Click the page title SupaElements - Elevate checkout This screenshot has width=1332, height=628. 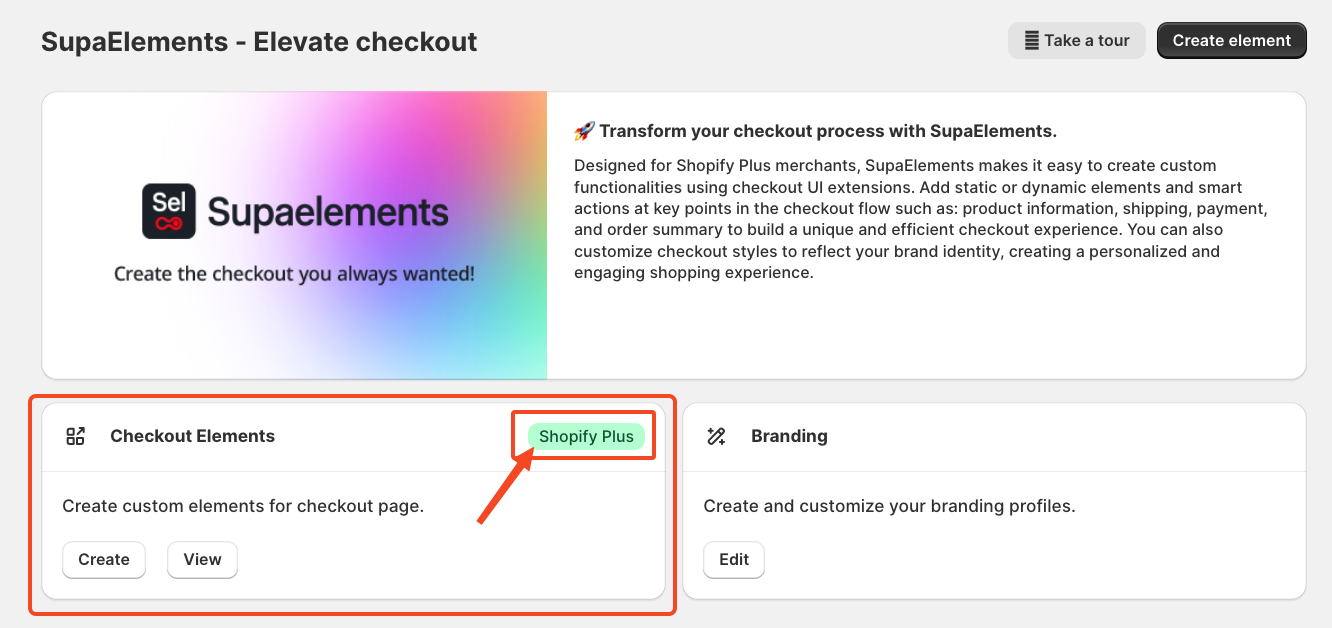pos(259,42)
